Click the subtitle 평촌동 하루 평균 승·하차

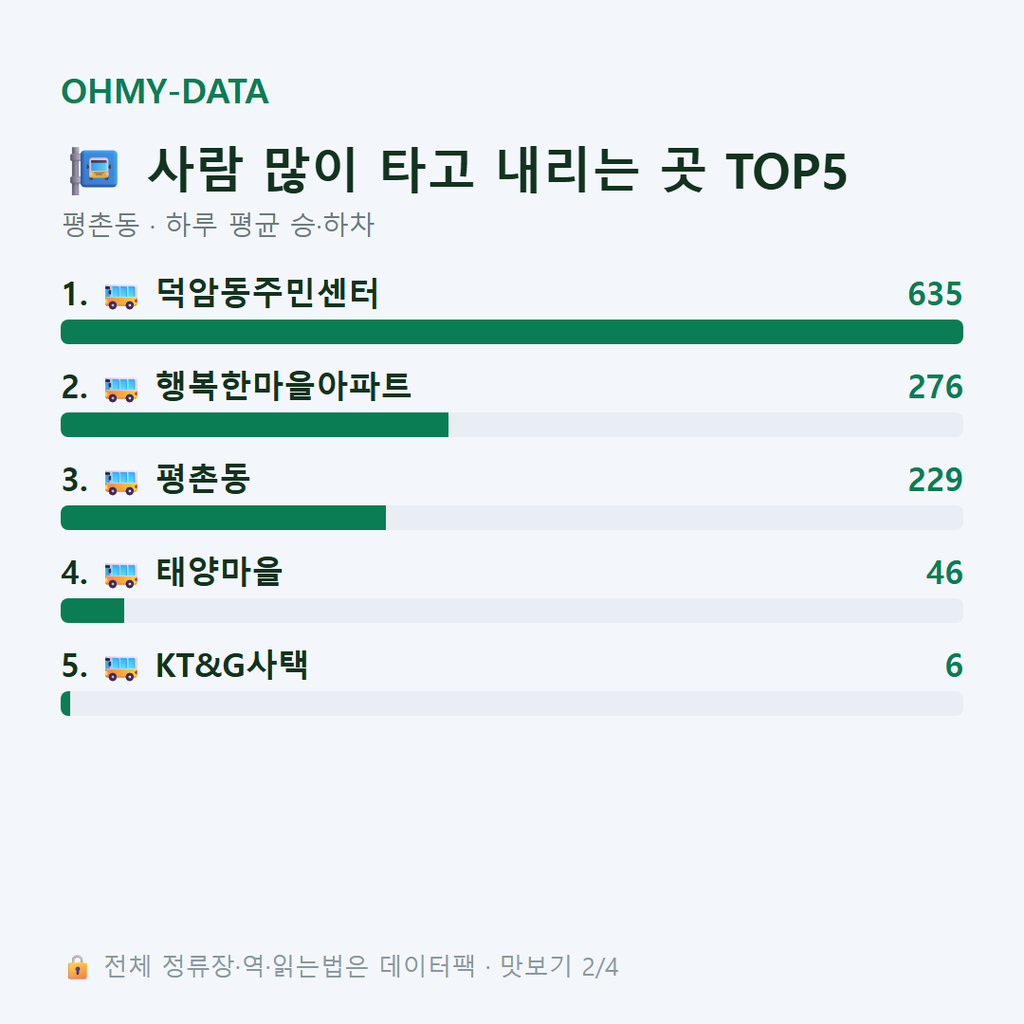[218, 225]
